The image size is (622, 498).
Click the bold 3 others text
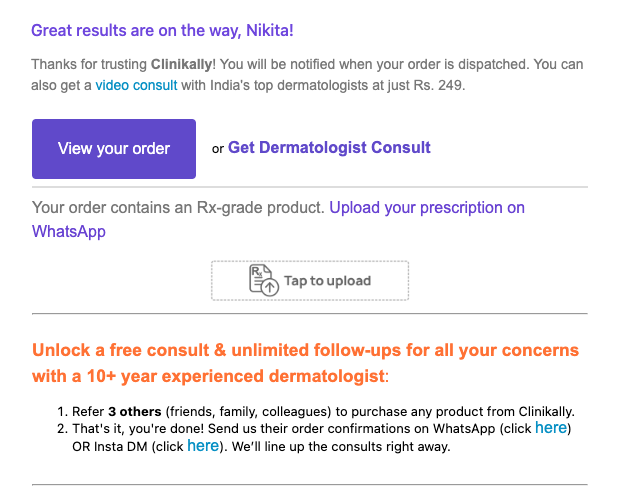click(x=134, y=411)
